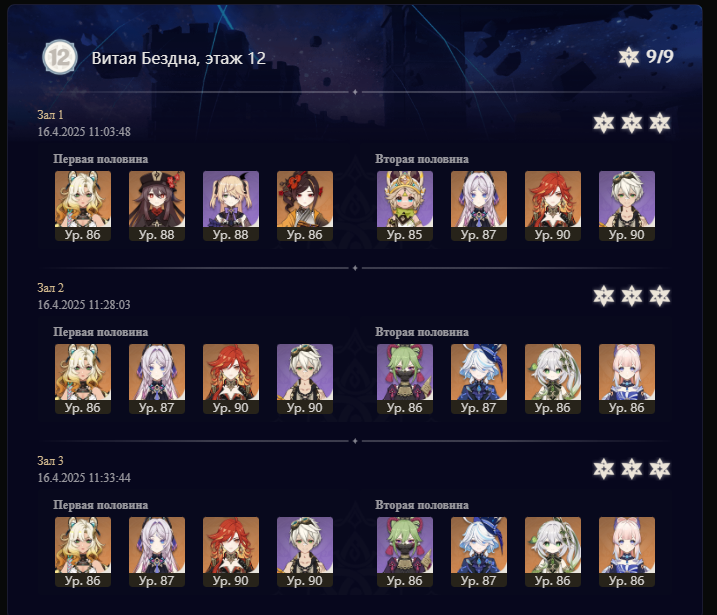Image resolution: width=717 pixels, height=615 pixels.
Task: Click the last star of Зал 2
Action: tap(660, 296)
